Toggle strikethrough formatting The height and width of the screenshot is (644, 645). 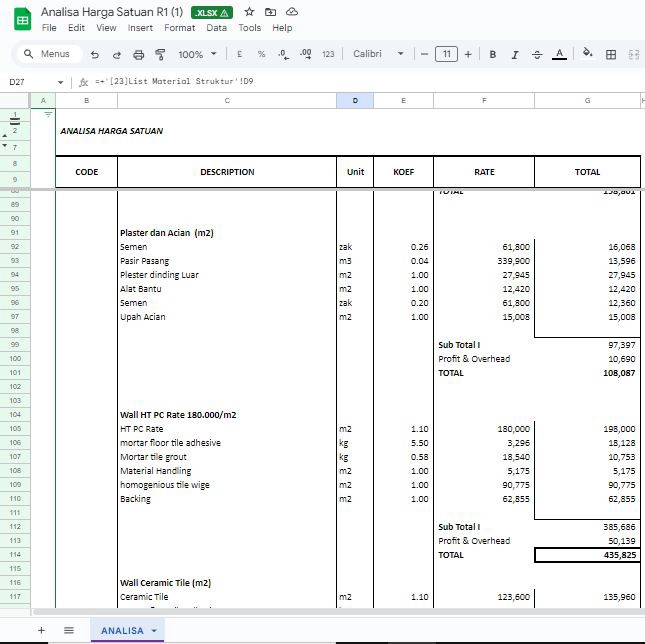537,54
